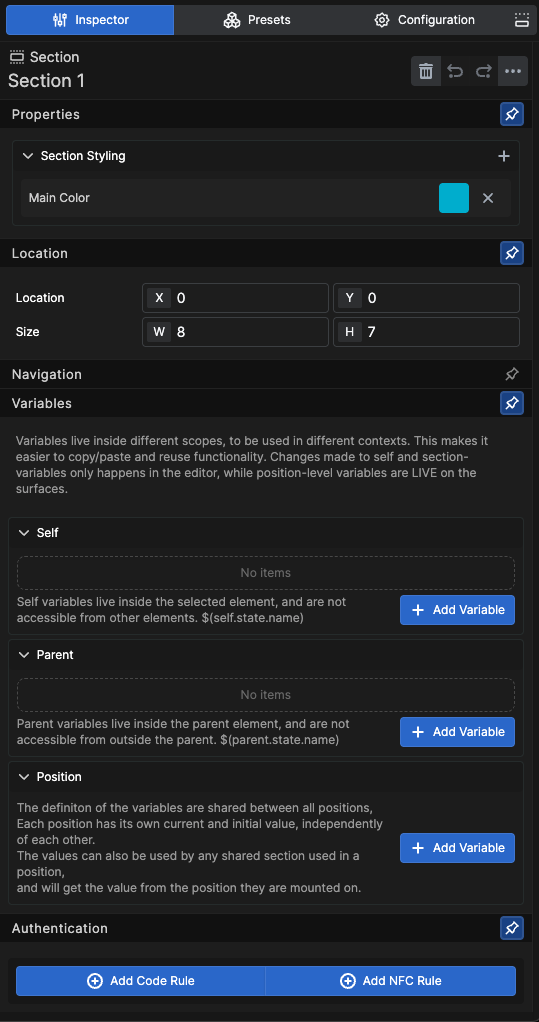Image resolution: width=539 pixels, height=1022 pixels.
Task: Add a styling property with plus icon
Action: pos(503,156)
